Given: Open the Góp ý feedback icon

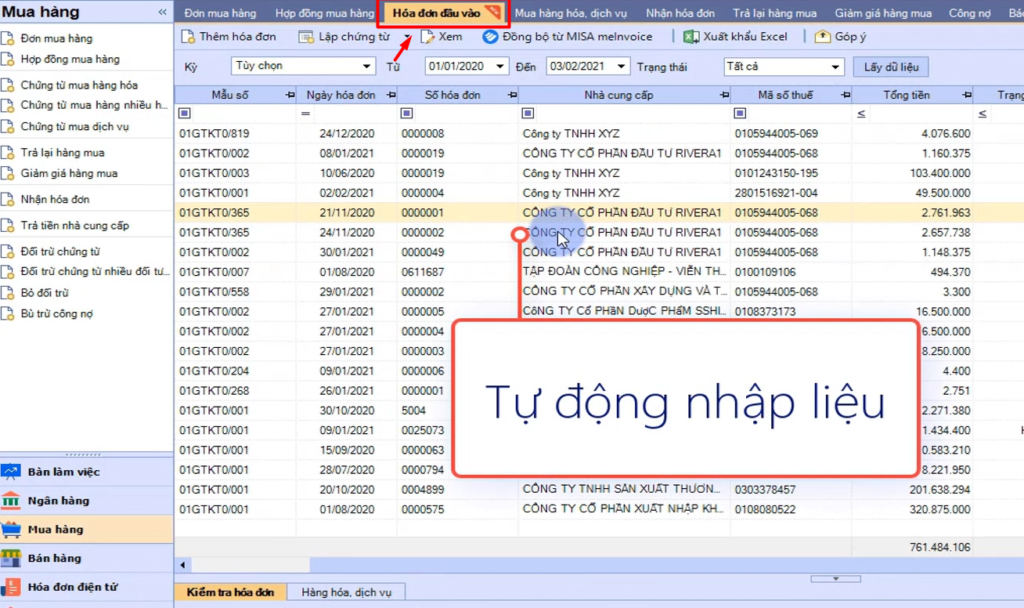Looking at the screenshot, I should coord(823,37).
